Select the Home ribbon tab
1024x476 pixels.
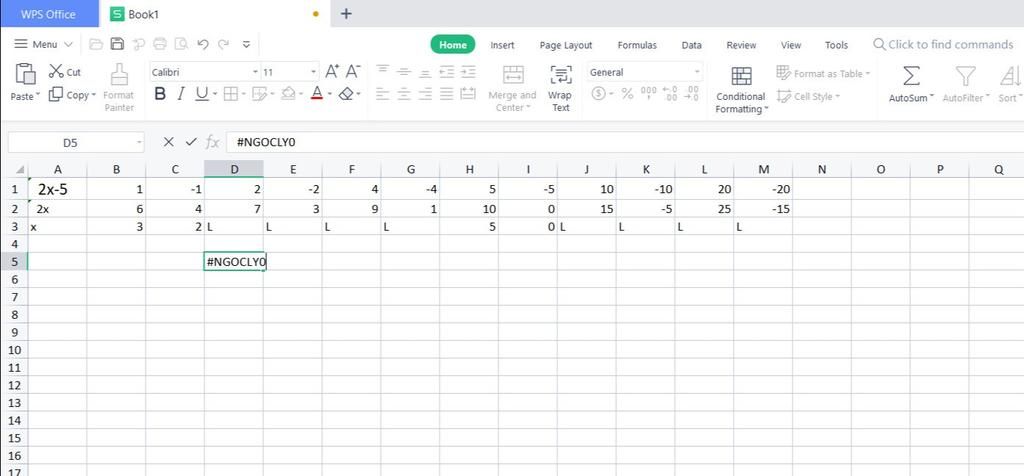tap(453, 44)
